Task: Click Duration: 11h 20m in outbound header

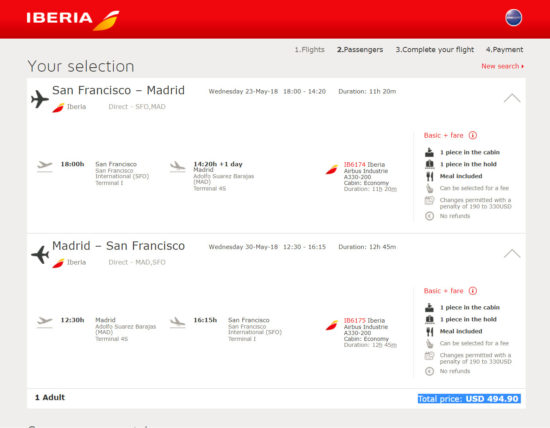Action: (367, 92)
